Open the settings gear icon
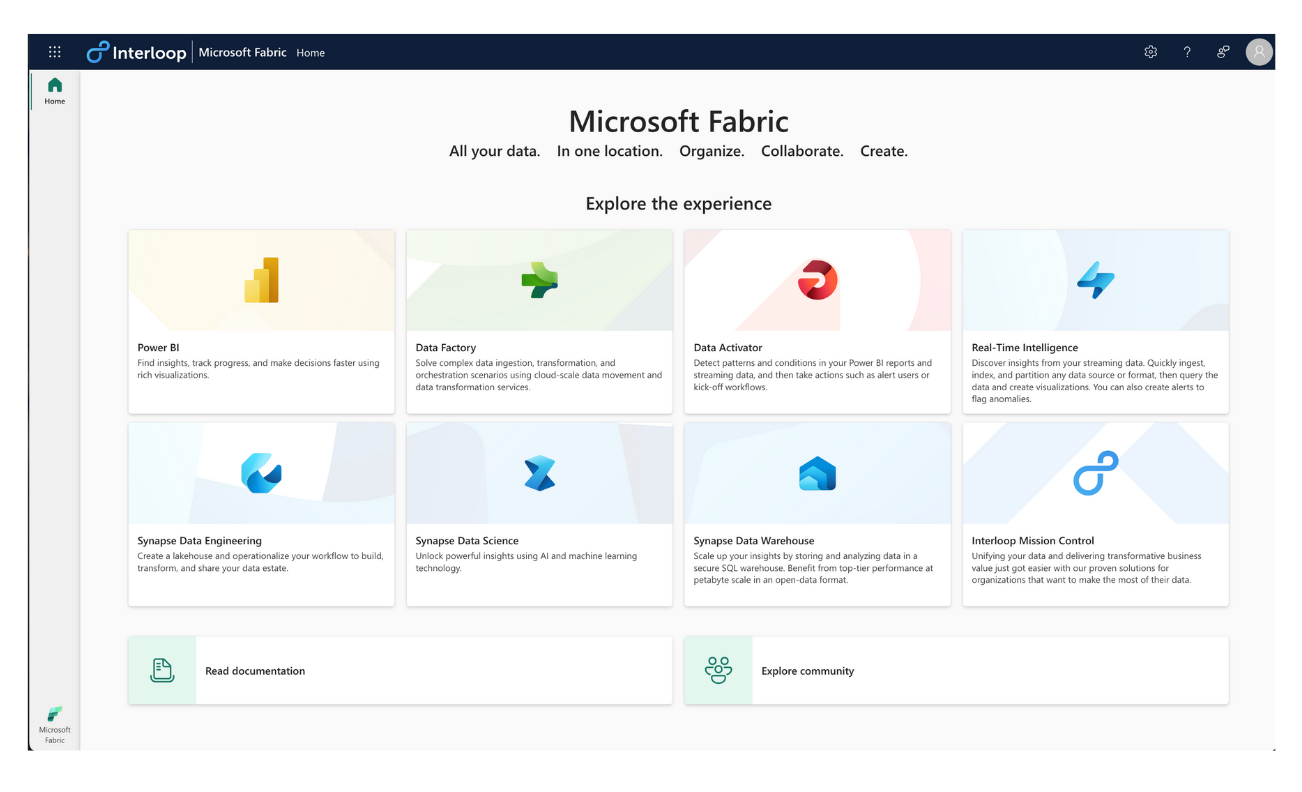Viewport: 1302px width, 792px height. click(1150, 52)
